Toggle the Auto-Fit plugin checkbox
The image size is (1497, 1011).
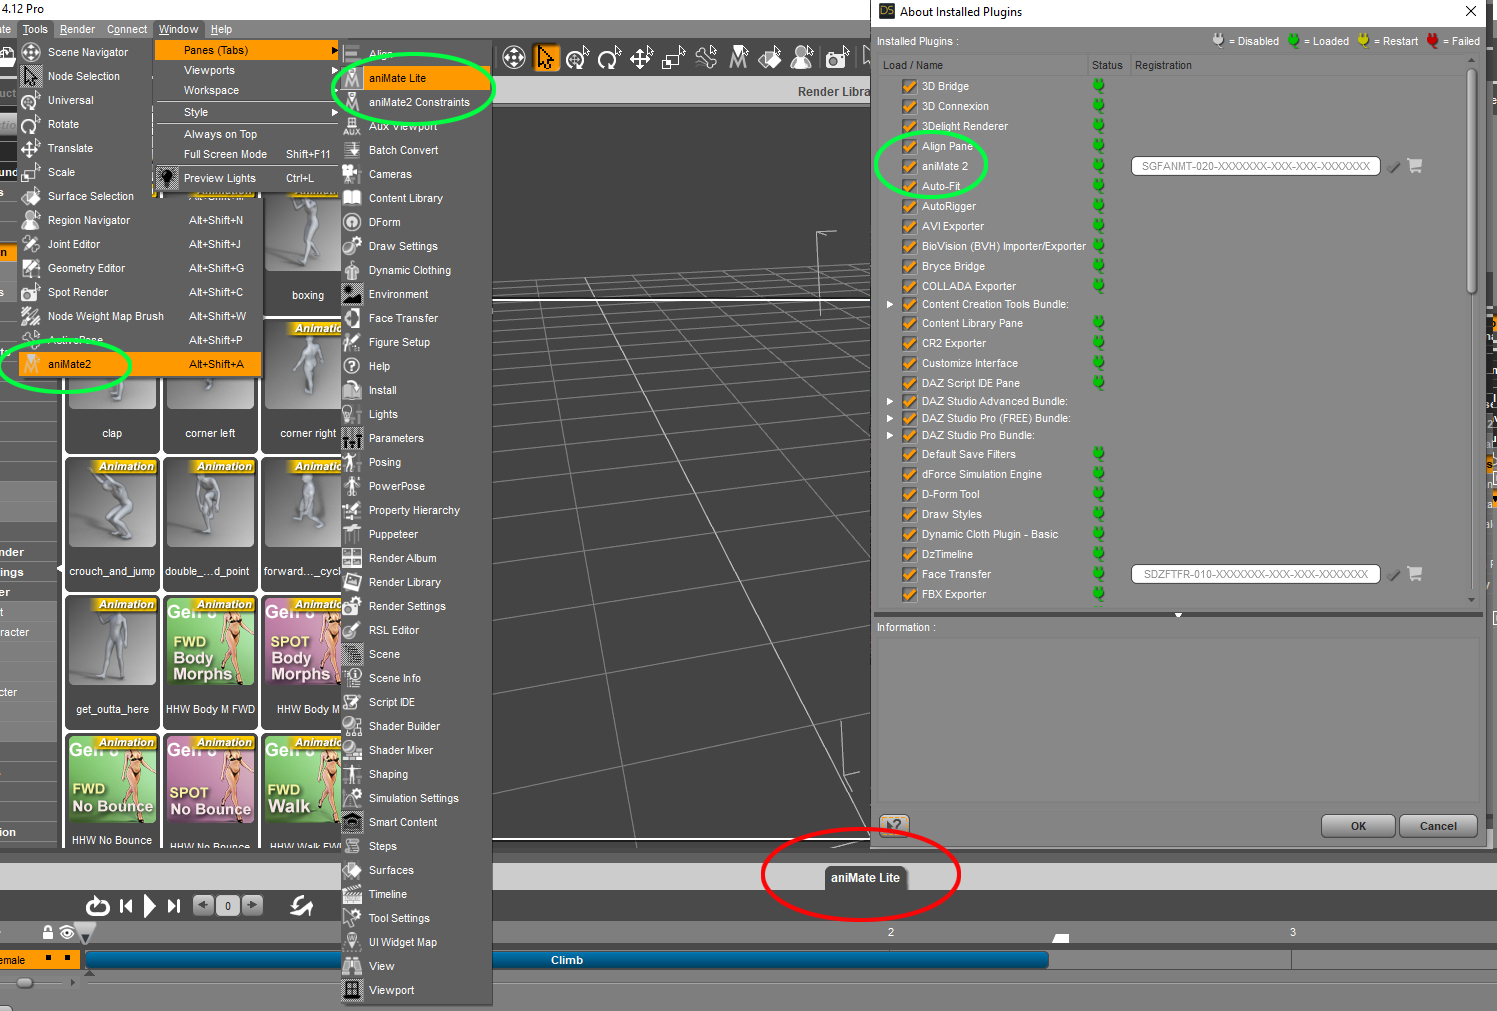(909, 186)
